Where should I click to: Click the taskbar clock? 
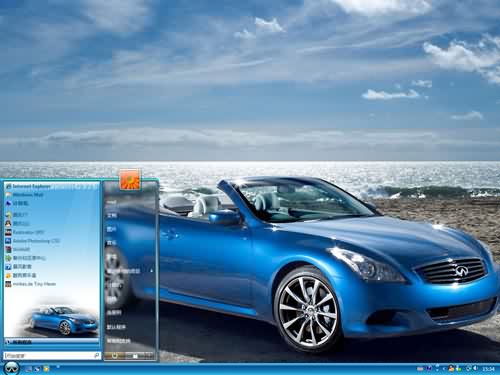click(x=488, y=369)
